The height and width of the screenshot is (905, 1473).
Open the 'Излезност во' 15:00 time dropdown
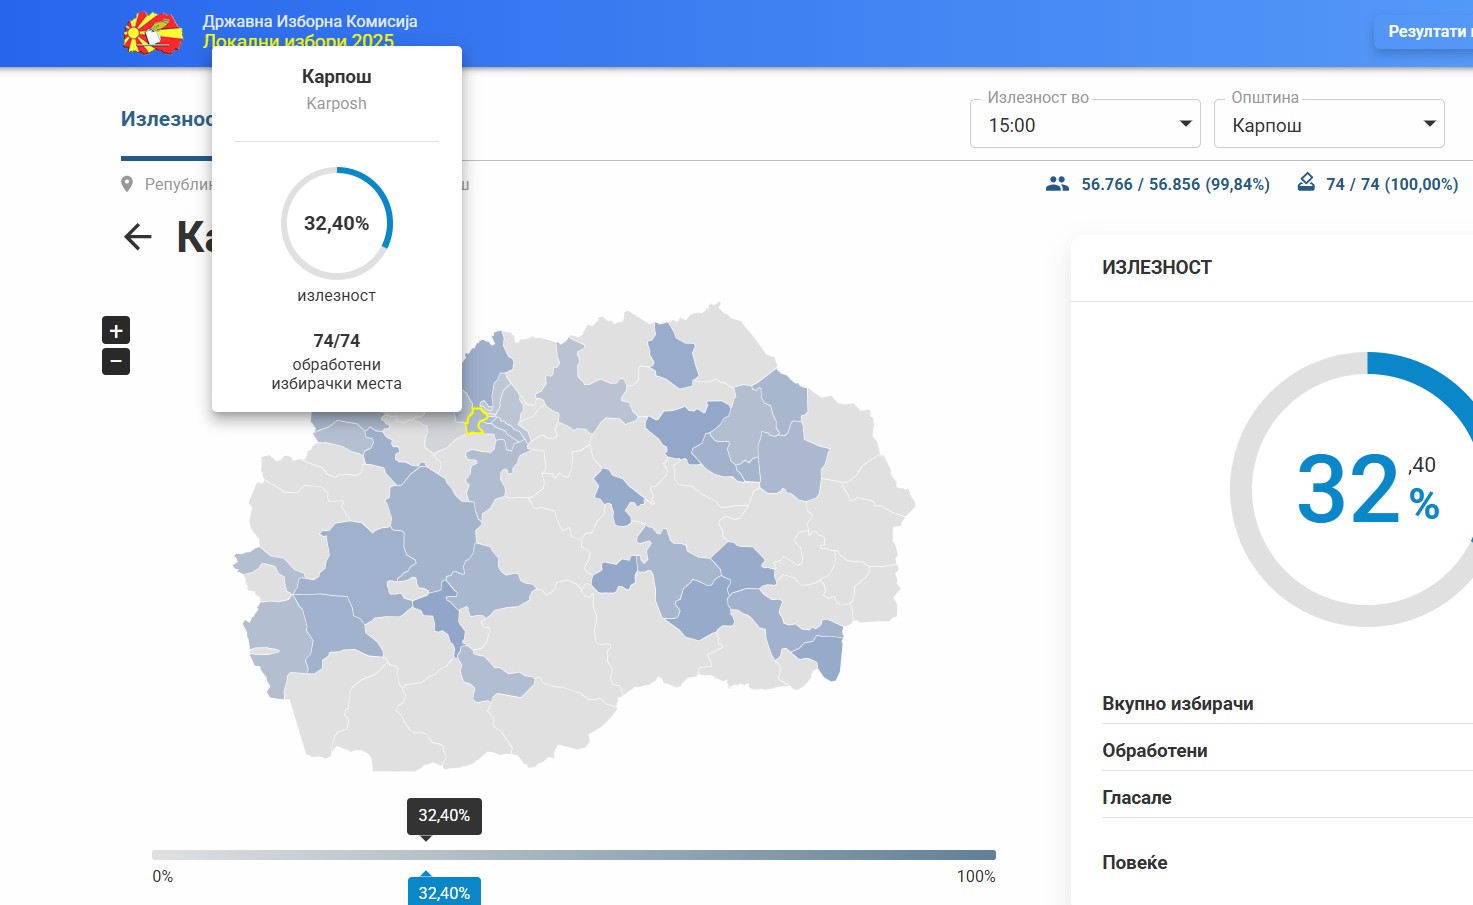[x=1085, y=125]
